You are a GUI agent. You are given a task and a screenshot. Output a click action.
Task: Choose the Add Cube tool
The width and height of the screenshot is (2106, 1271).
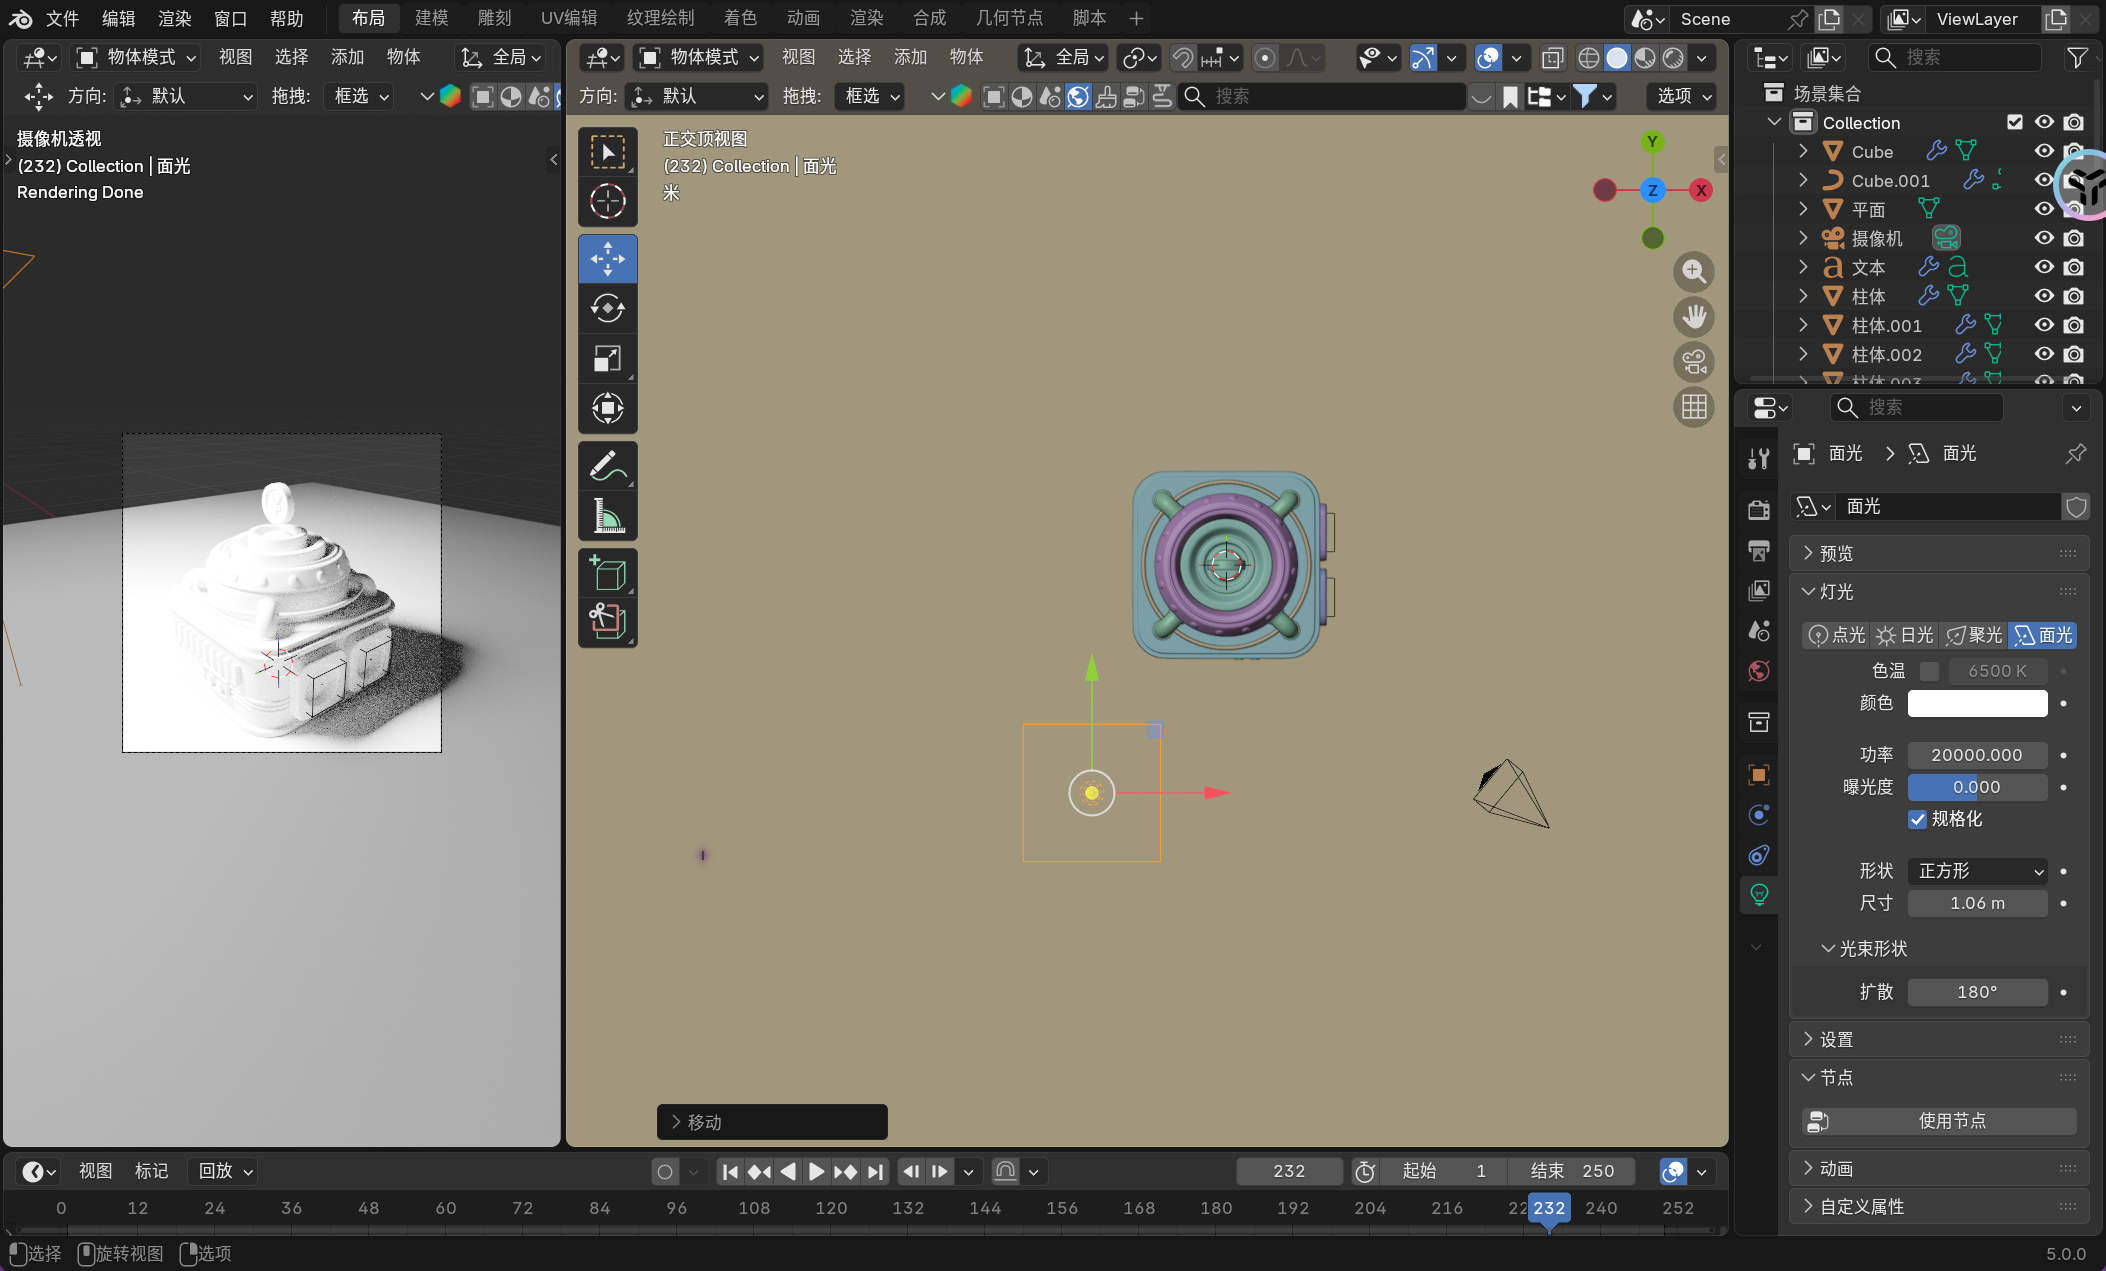pos(607,574)
